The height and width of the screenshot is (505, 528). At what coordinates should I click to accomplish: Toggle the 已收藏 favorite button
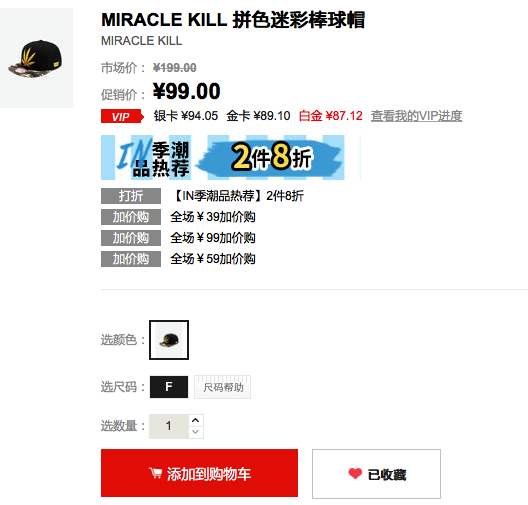[376, 474]
